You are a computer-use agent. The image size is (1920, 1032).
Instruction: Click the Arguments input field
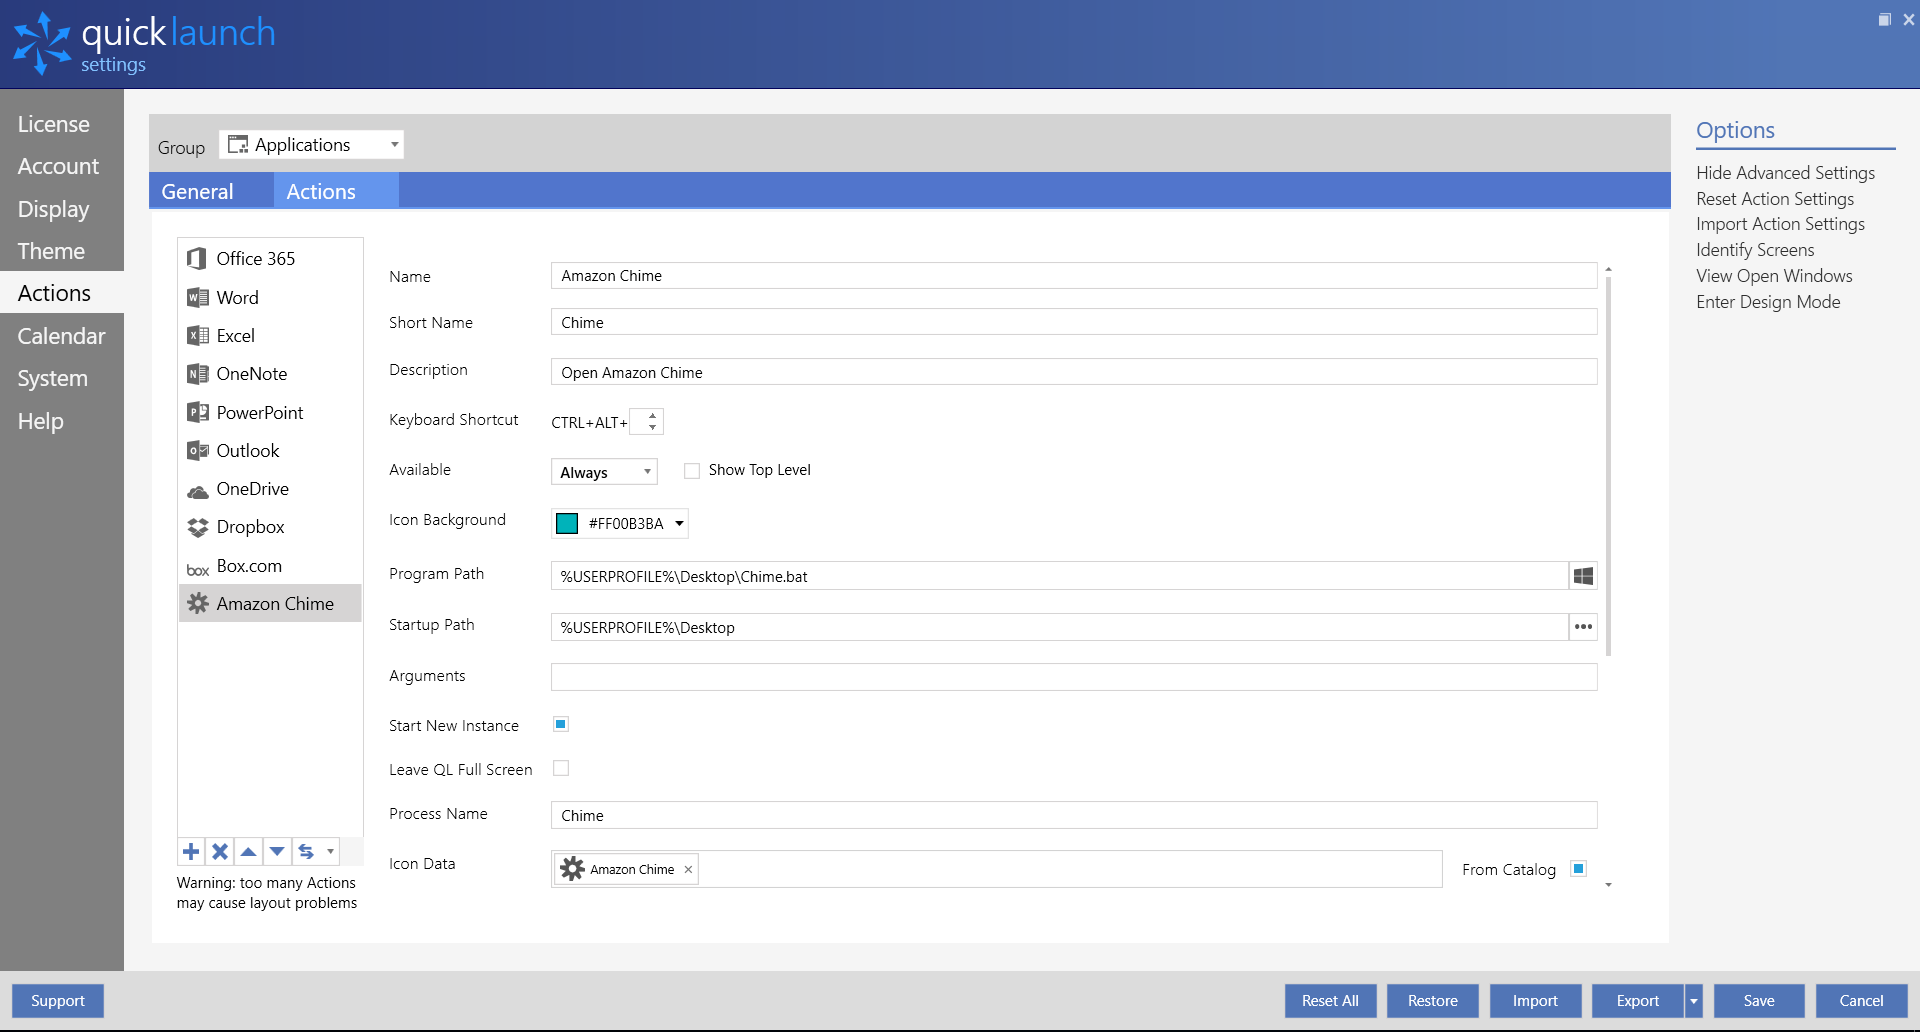1074,677
